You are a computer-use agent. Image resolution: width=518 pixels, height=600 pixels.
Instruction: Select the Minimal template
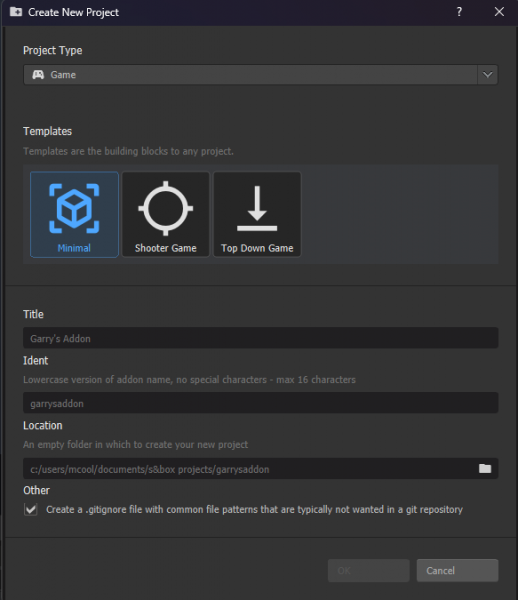pos(74,214)
